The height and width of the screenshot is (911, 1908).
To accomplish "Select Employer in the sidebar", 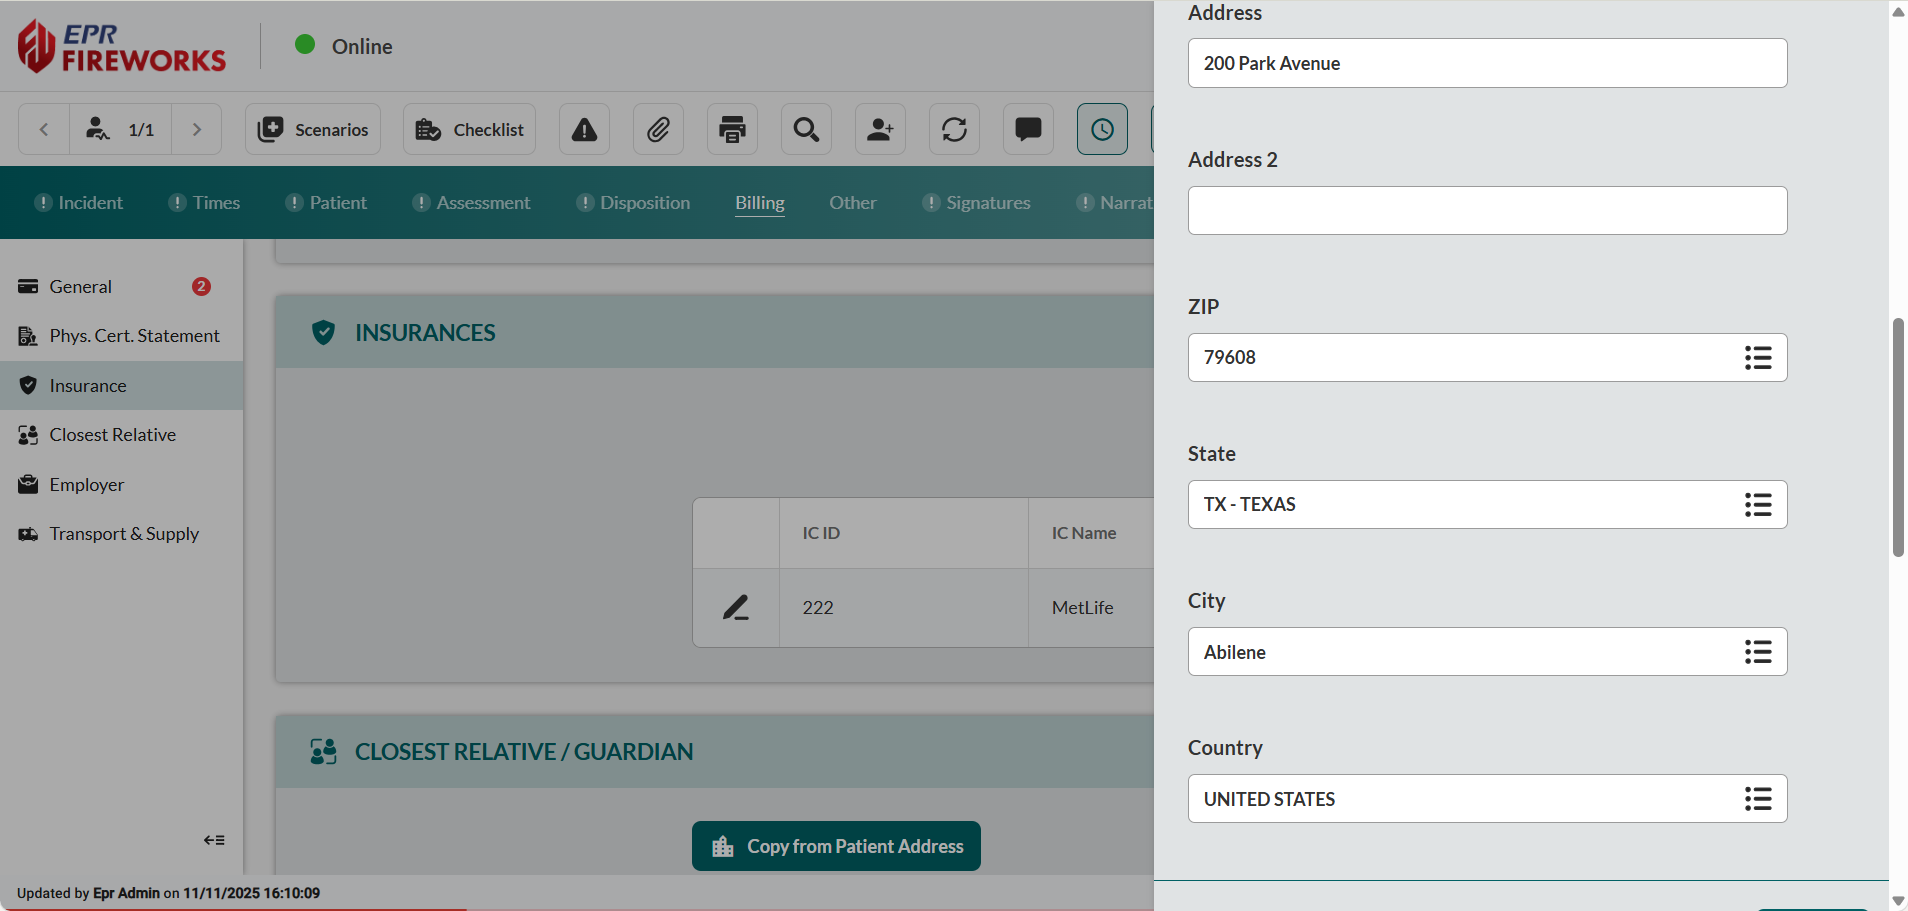I will 87,485.
